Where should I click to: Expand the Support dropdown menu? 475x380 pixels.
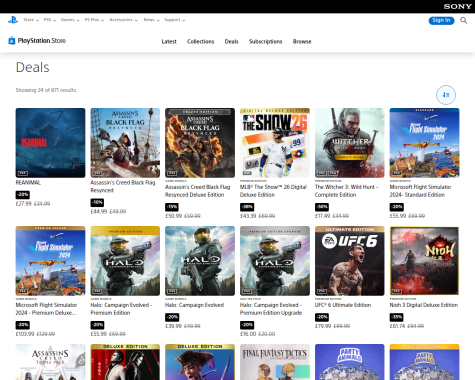(x=175, y=20)
